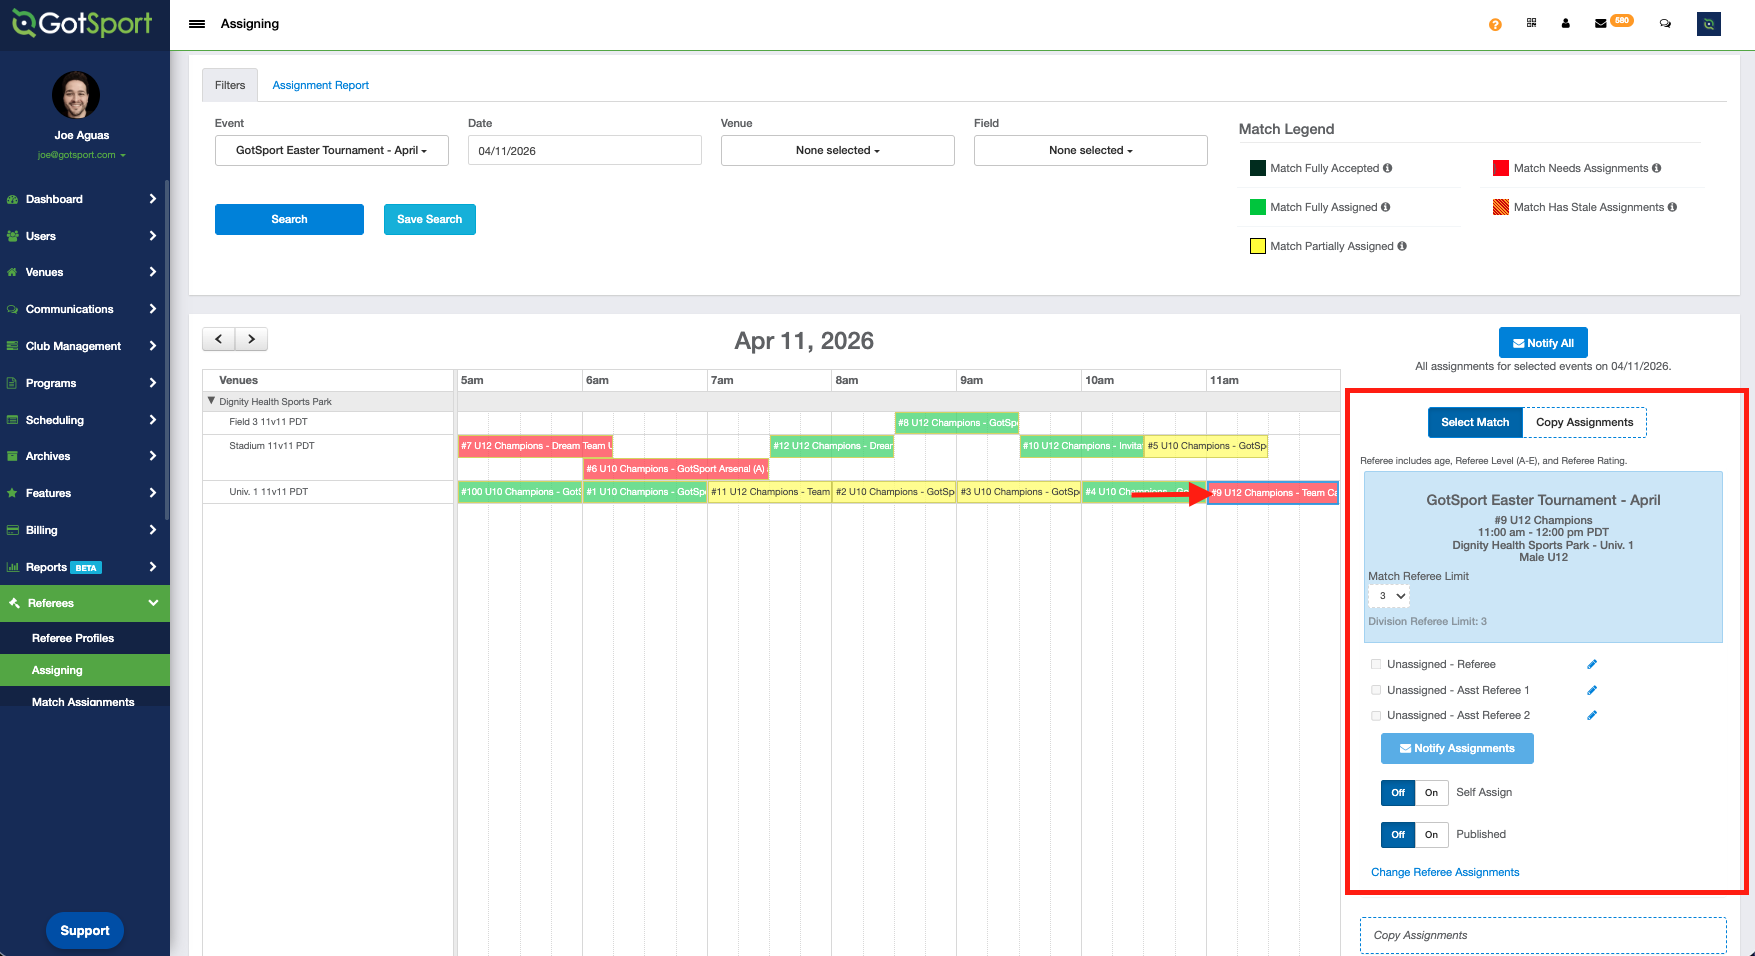The width and height of the screenshot is (1755, 956).
Task: Open the mail inbox envelope icon
Action: 1601,23
